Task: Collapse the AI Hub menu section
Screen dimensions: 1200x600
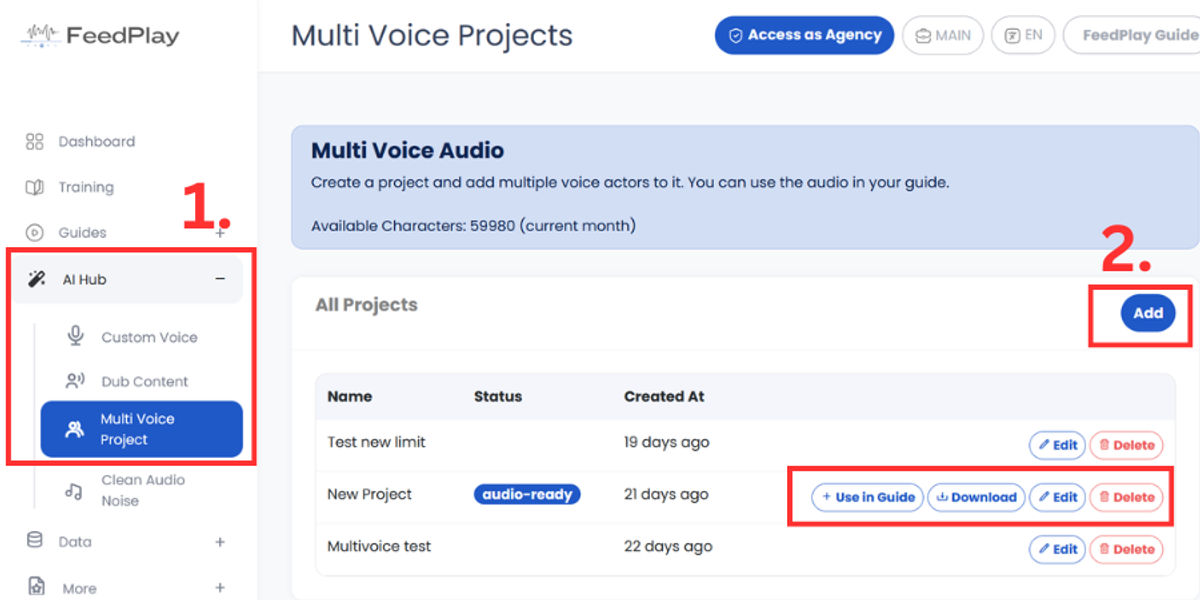Action: point(220,280)
